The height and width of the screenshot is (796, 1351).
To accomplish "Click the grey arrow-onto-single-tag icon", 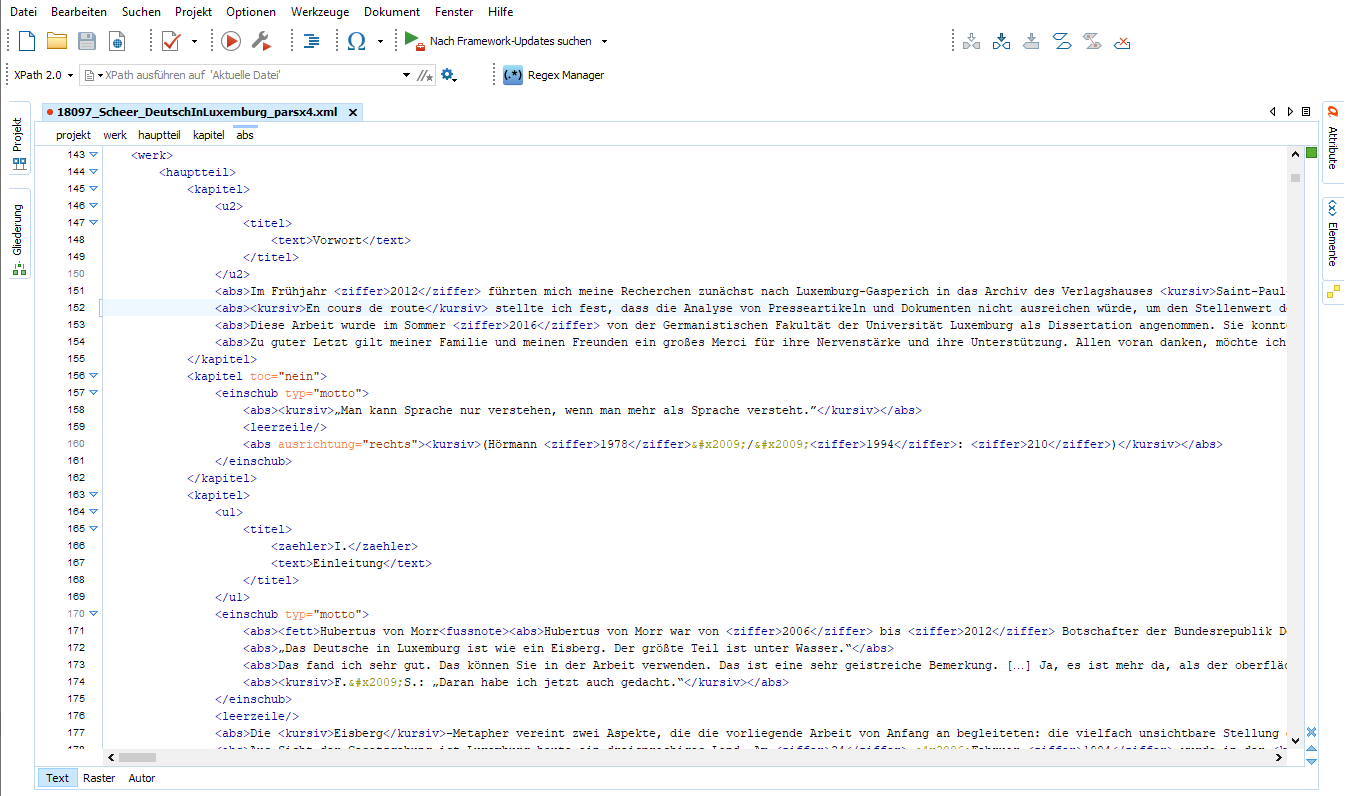I will [x=1032, y=41].
